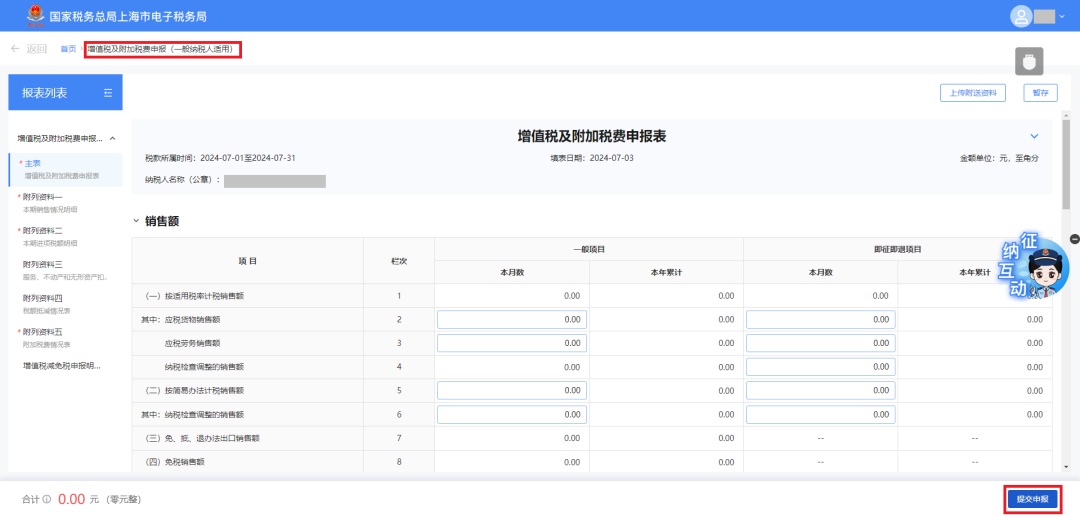Click the 即征即退项目 column header
Image resolution: width=1080 pixels, height=517 pixels.
click(x=897, y=249)
